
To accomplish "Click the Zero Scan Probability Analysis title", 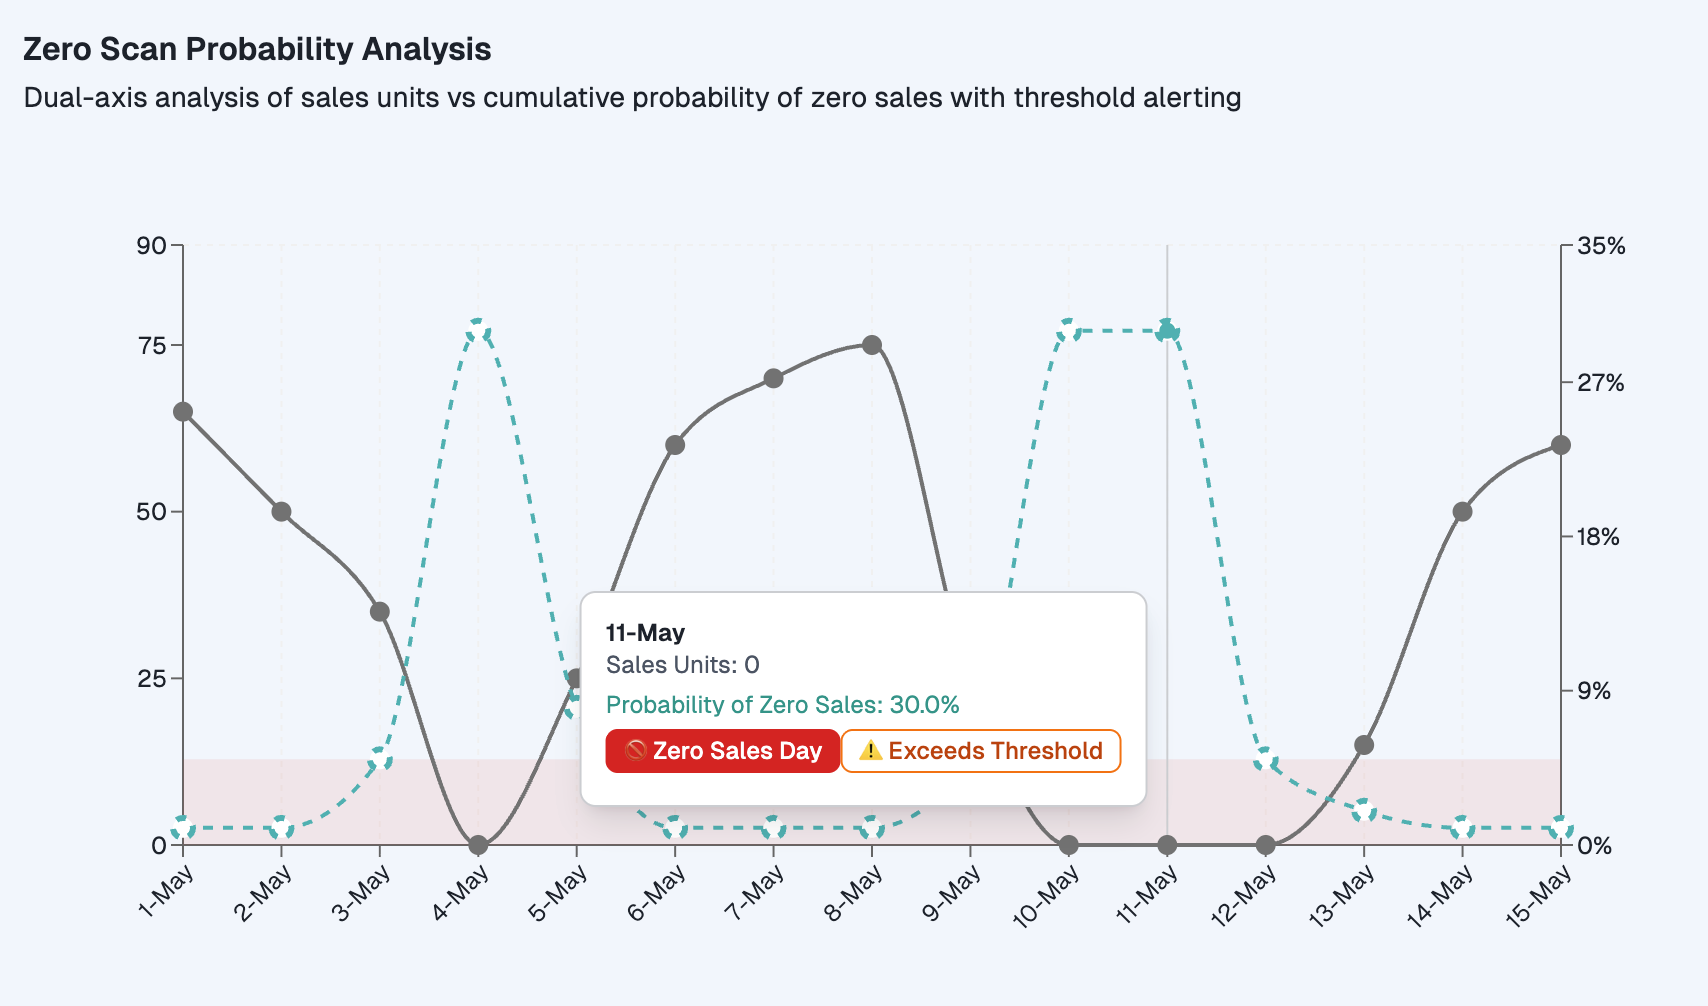I will [257, 49].
